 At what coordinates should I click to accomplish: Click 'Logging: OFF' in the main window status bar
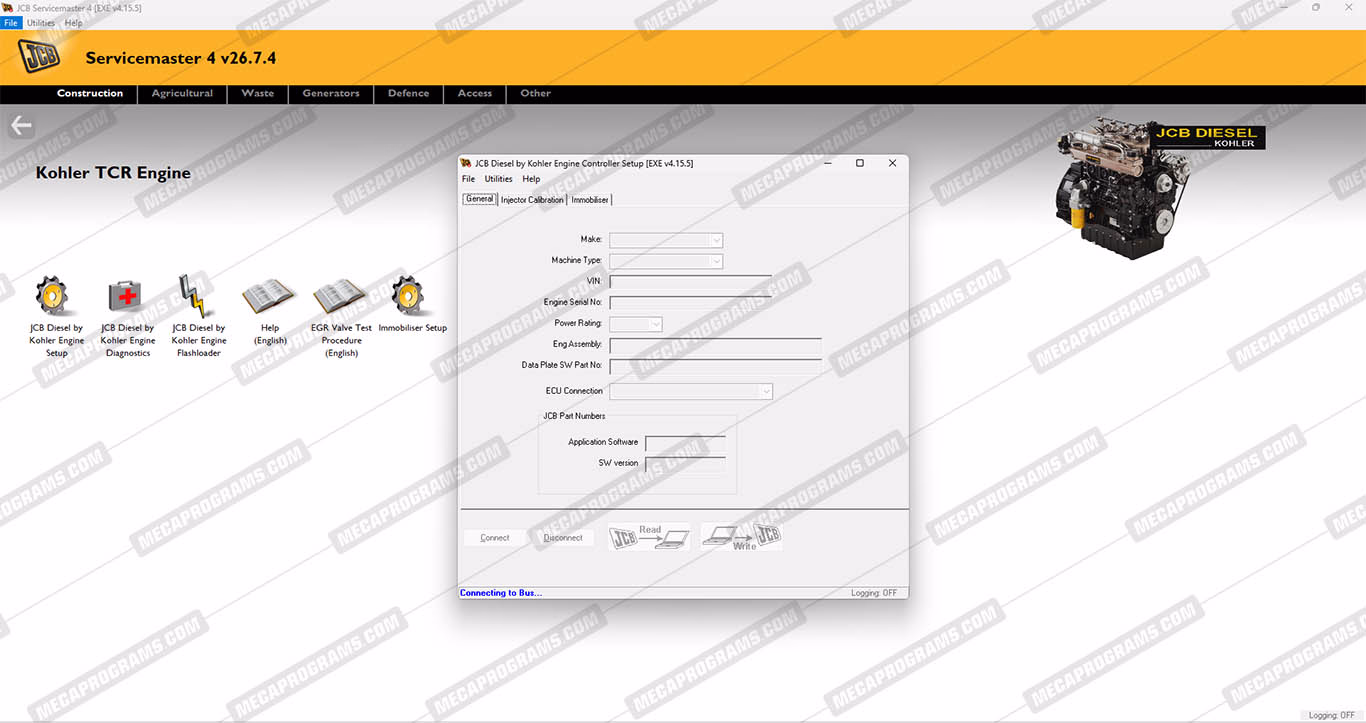coord(1331,715)
